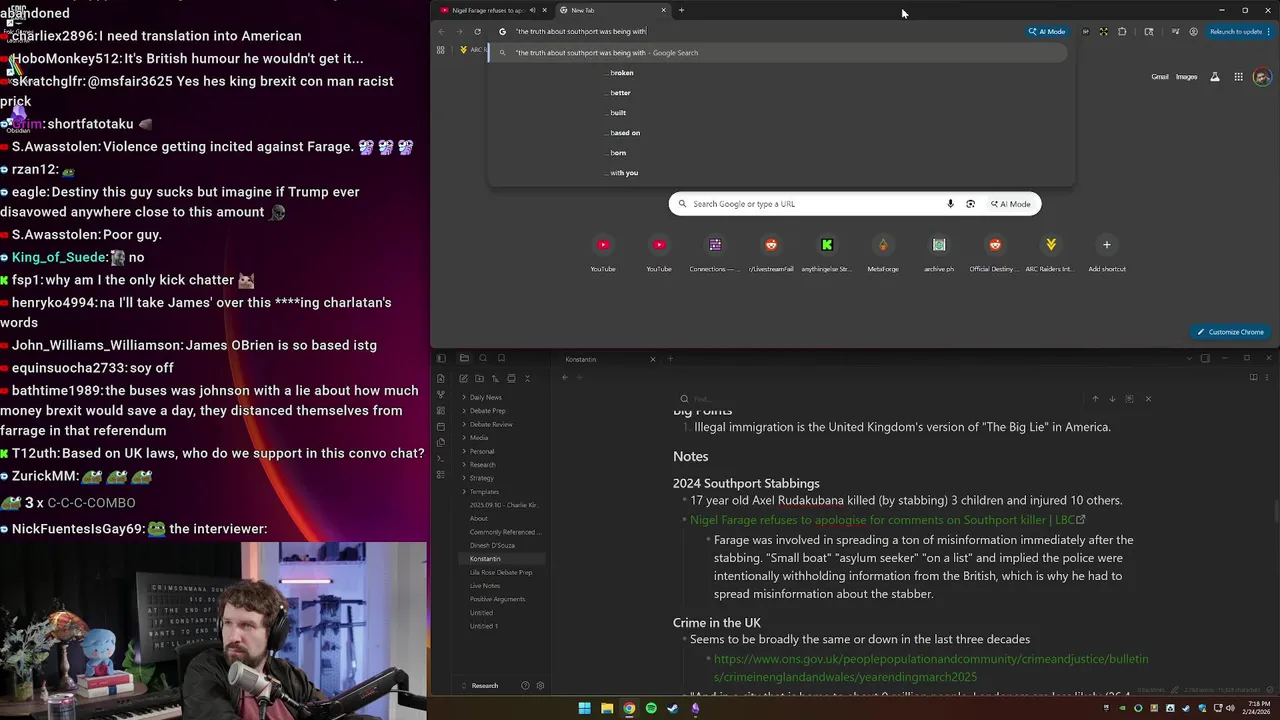Click AI Mode in the address bar

tap(1046, 32)
